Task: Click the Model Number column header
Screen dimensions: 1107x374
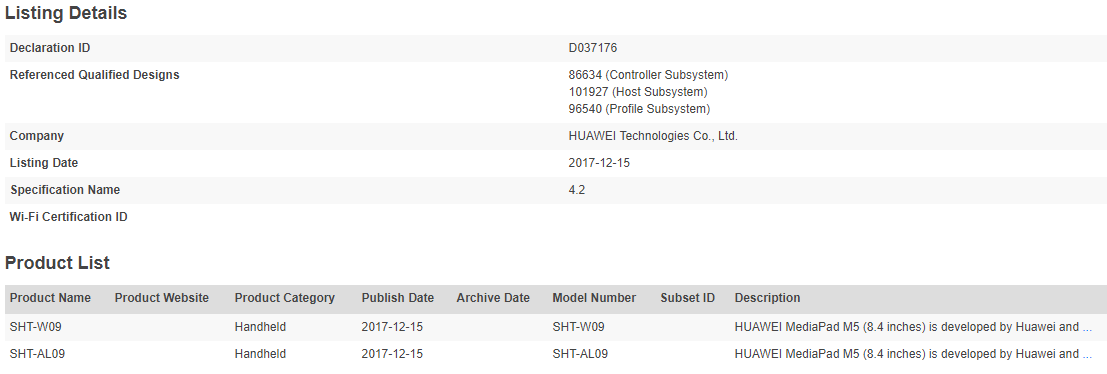Action: click(x=594, y=298)
